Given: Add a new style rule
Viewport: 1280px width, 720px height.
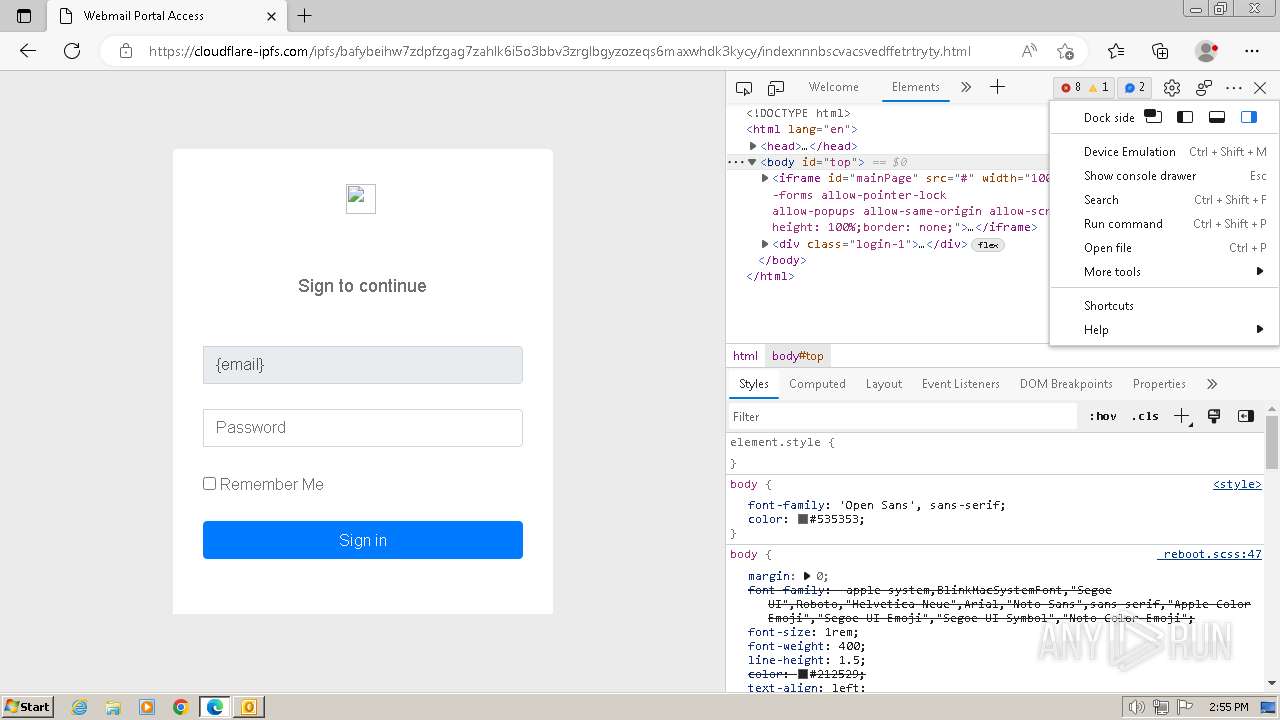Looking at the screenshot, I should (1182, 417).
